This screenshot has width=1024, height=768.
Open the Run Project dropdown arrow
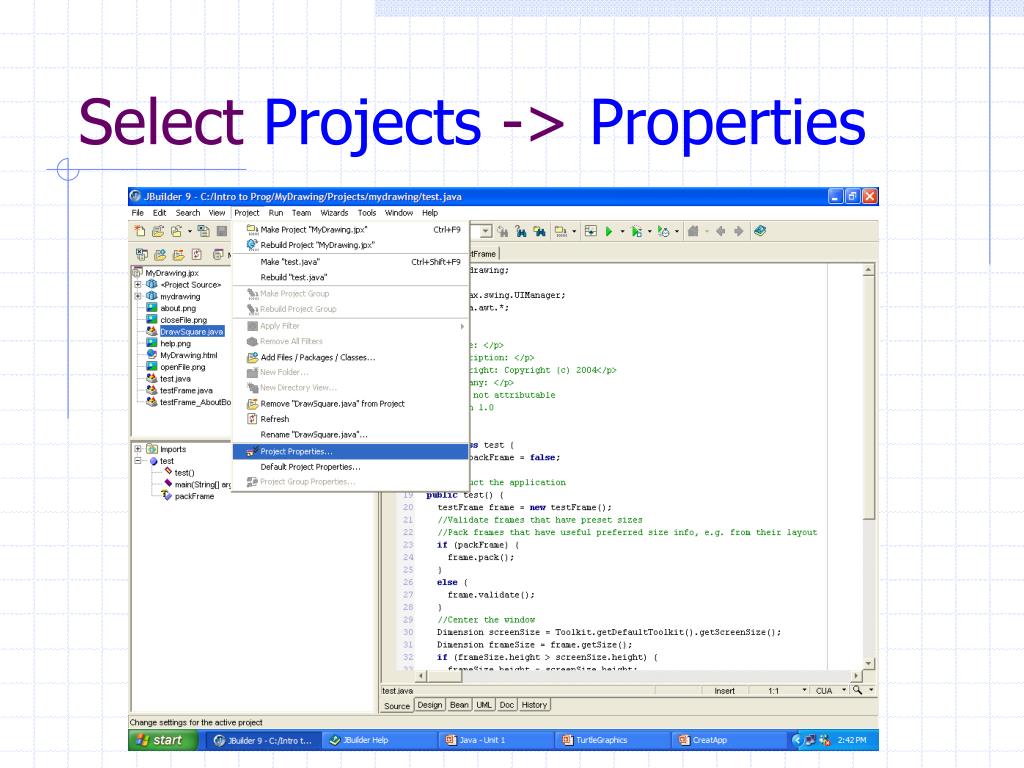click(622, 231)
